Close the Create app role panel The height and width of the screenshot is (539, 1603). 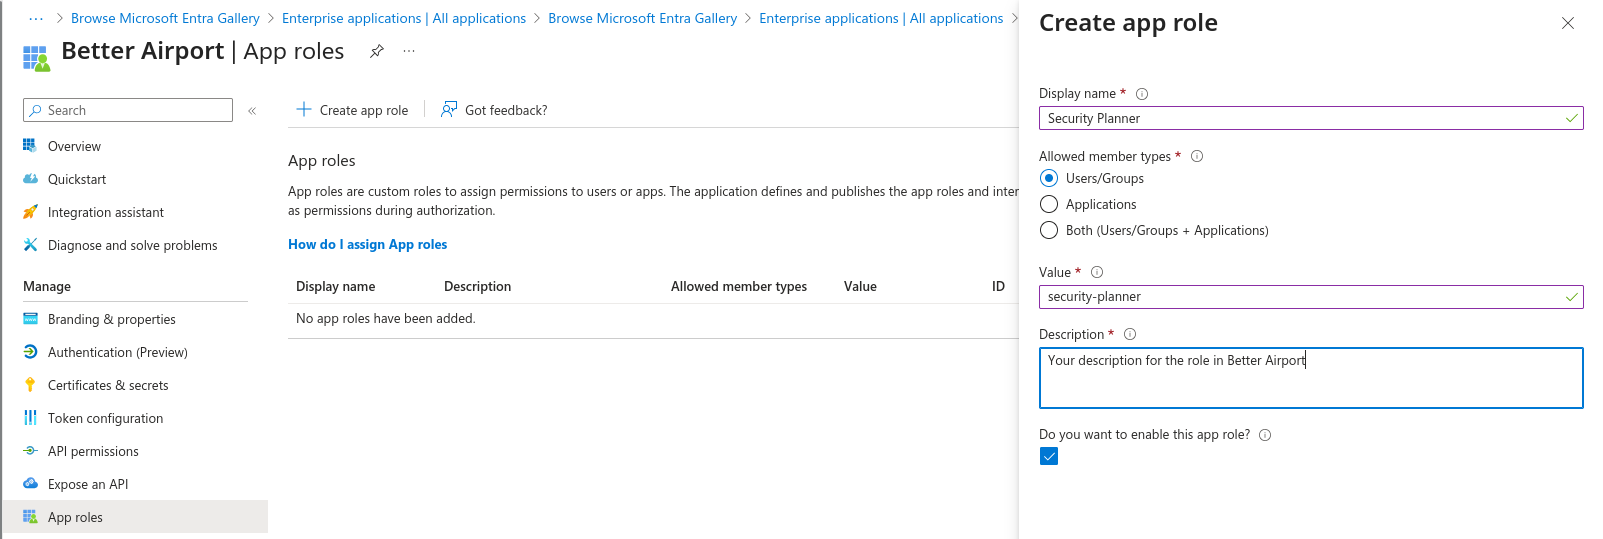(x=1568, y=23)
